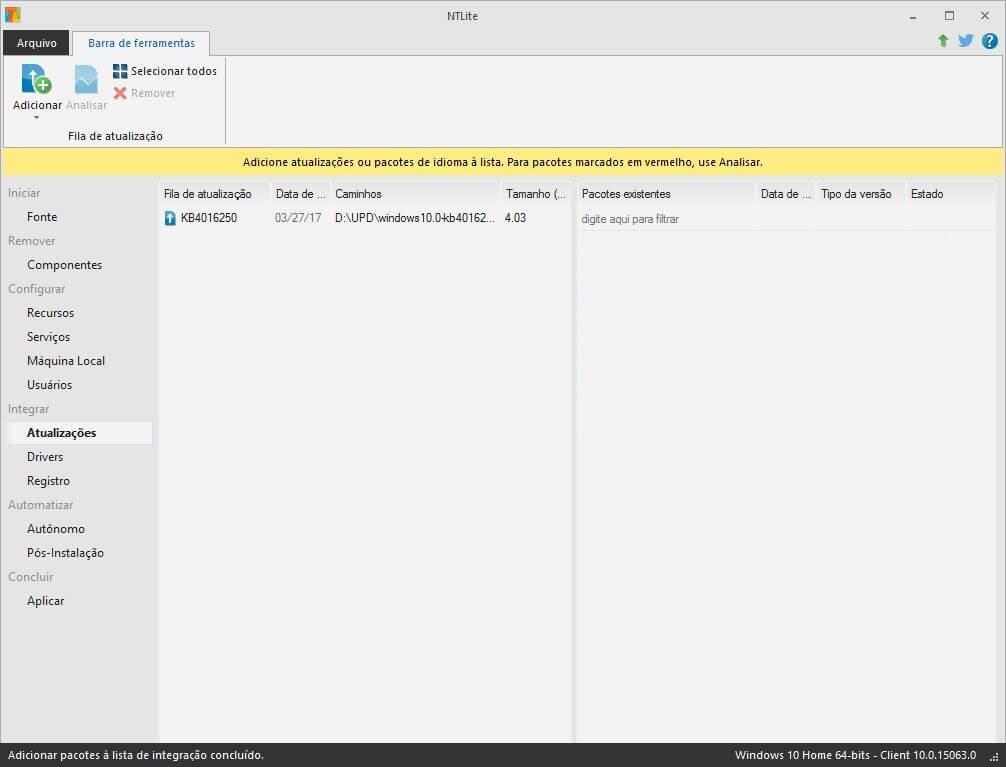Click the Selecionar todos label
The image size is (1006, 767).
[x=174, y=71]
